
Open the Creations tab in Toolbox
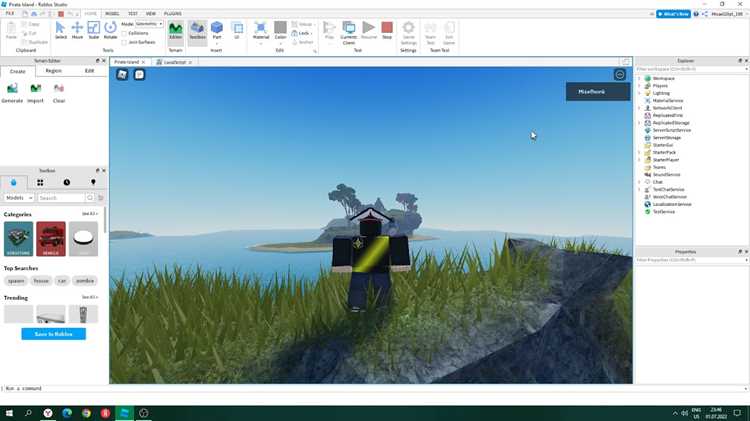93,182
